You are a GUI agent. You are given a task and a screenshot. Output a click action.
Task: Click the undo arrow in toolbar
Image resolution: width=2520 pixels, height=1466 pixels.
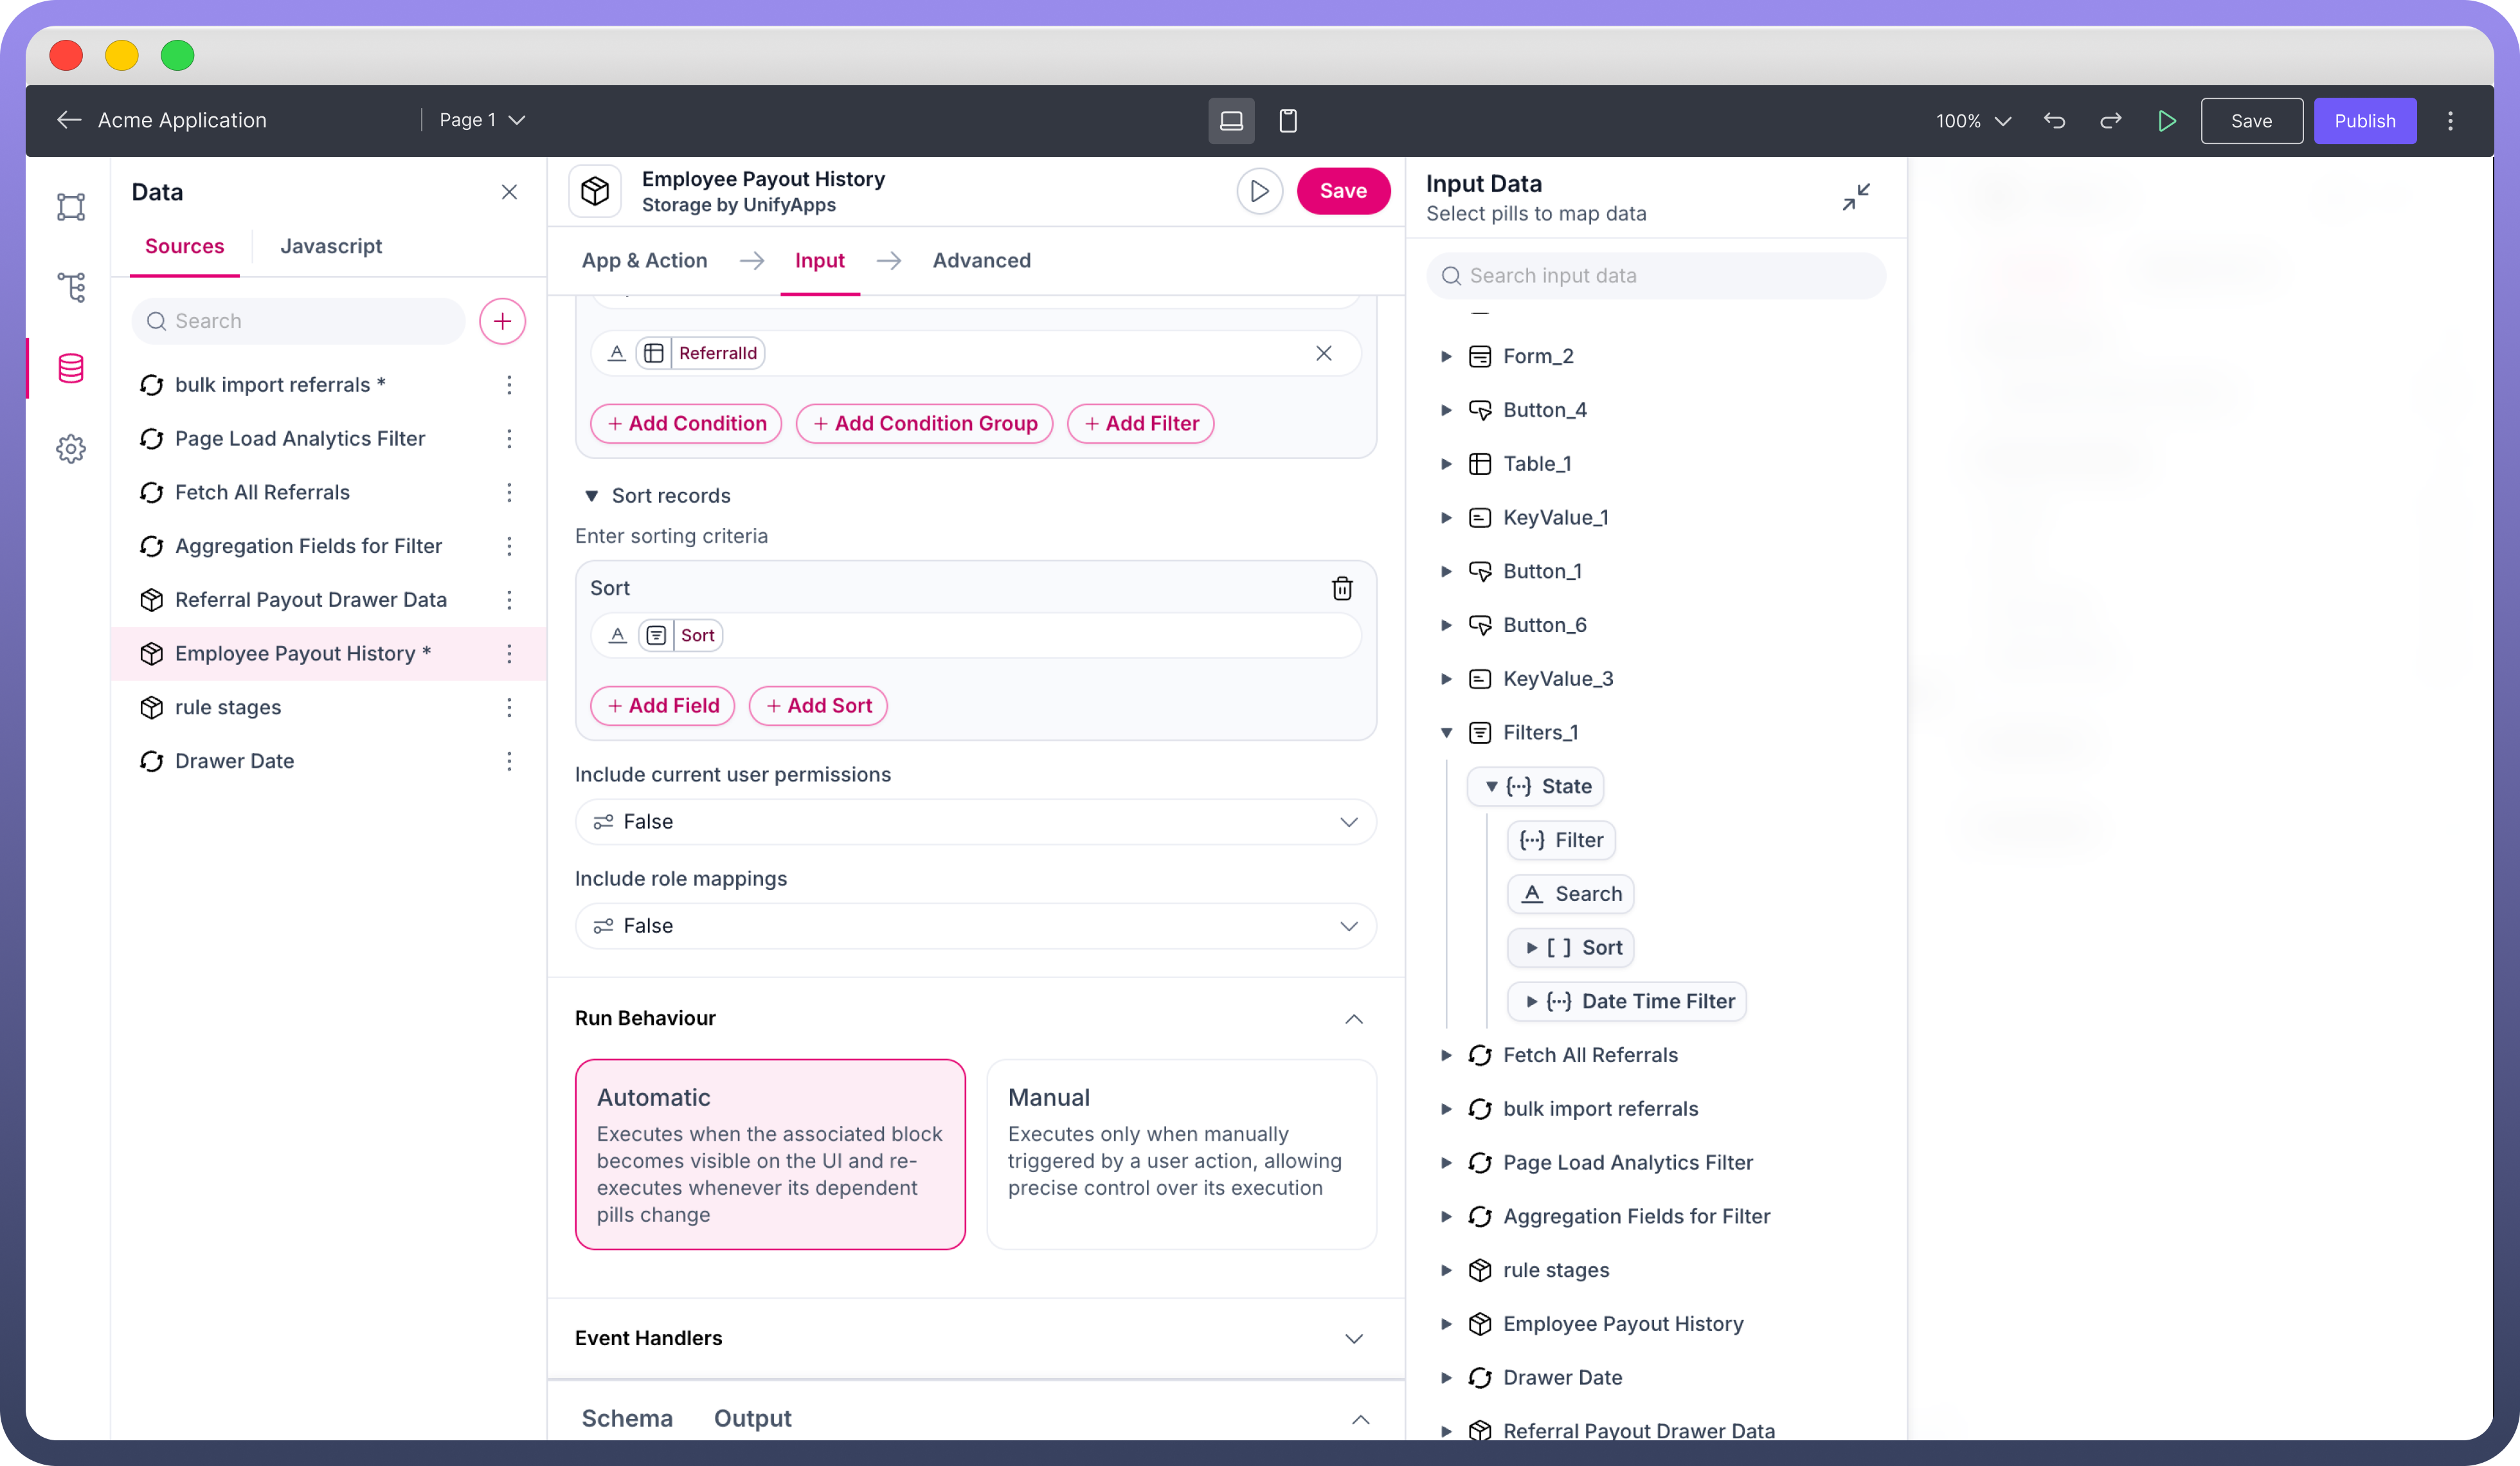coord(2054,121)
